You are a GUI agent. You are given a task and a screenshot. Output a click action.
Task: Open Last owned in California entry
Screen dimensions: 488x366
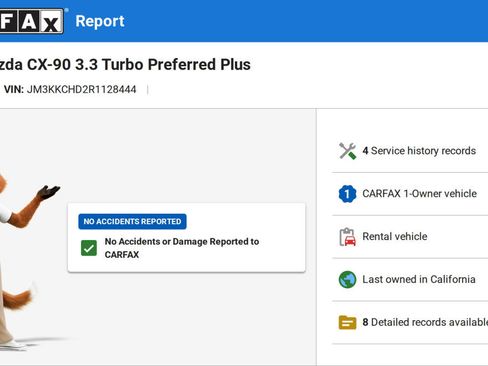click(x=419, y=279)
